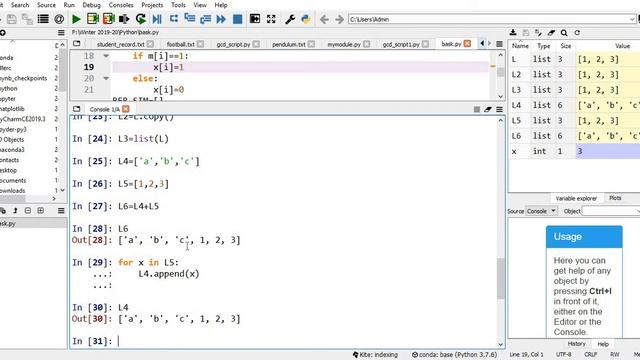The width and height of the screenshot is (640, 360).
Task: Click the Run current cell icon
Action: 93,19
